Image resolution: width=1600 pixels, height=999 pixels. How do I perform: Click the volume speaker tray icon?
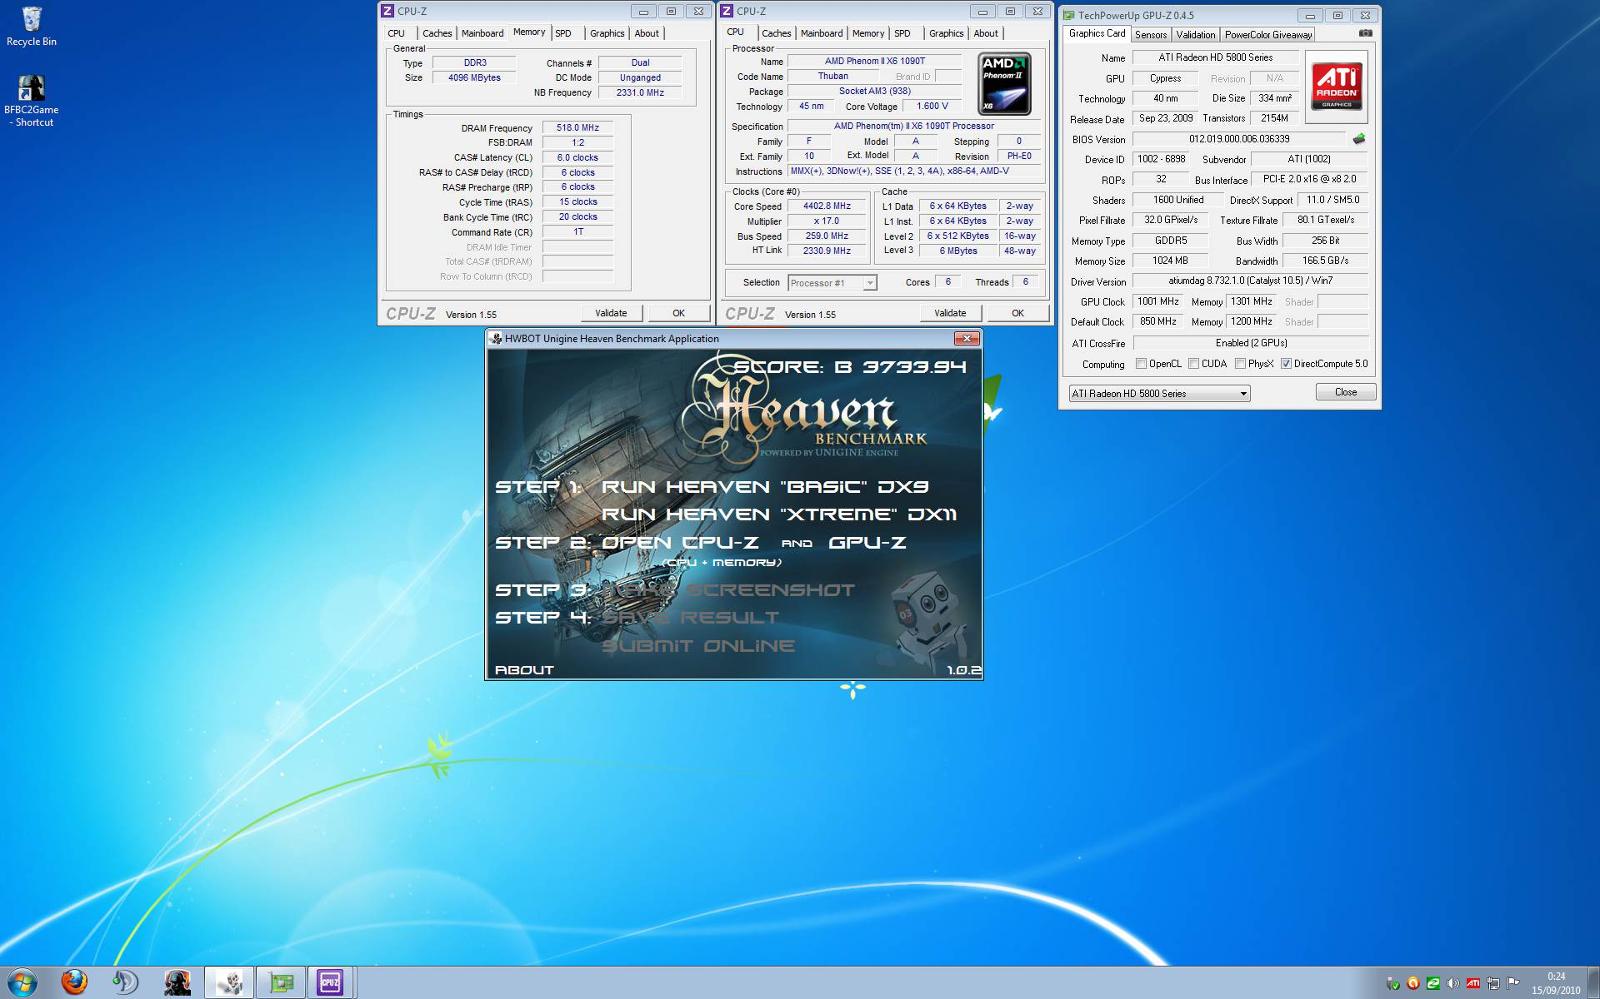click(x=1453, y=983)
